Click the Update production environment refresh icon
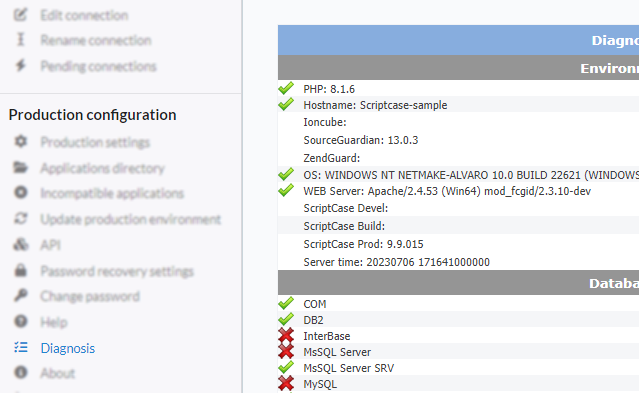This screenshot has width=639, height=393. (20, 219)
